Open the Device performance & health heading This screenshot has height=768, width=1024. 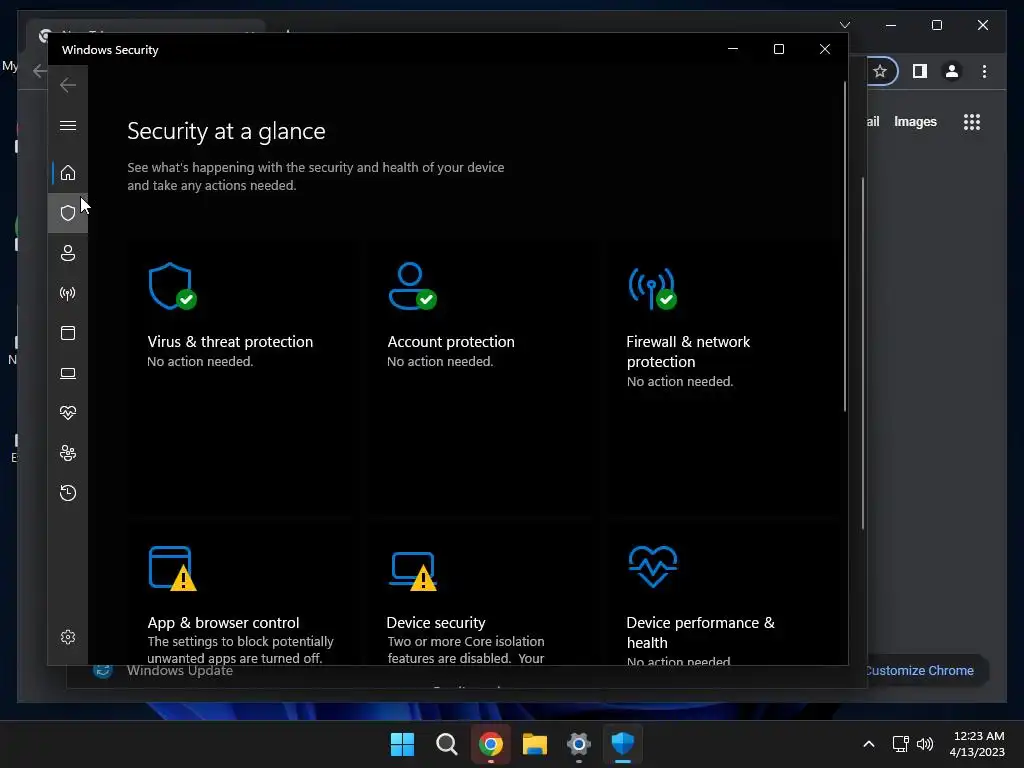point(701,632)
